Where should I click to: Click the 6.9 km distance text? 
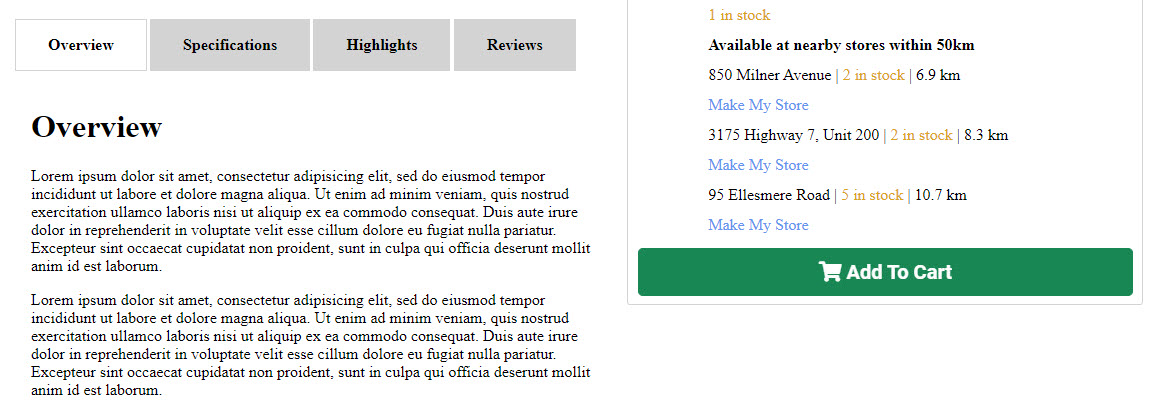(x=938, y=75)
